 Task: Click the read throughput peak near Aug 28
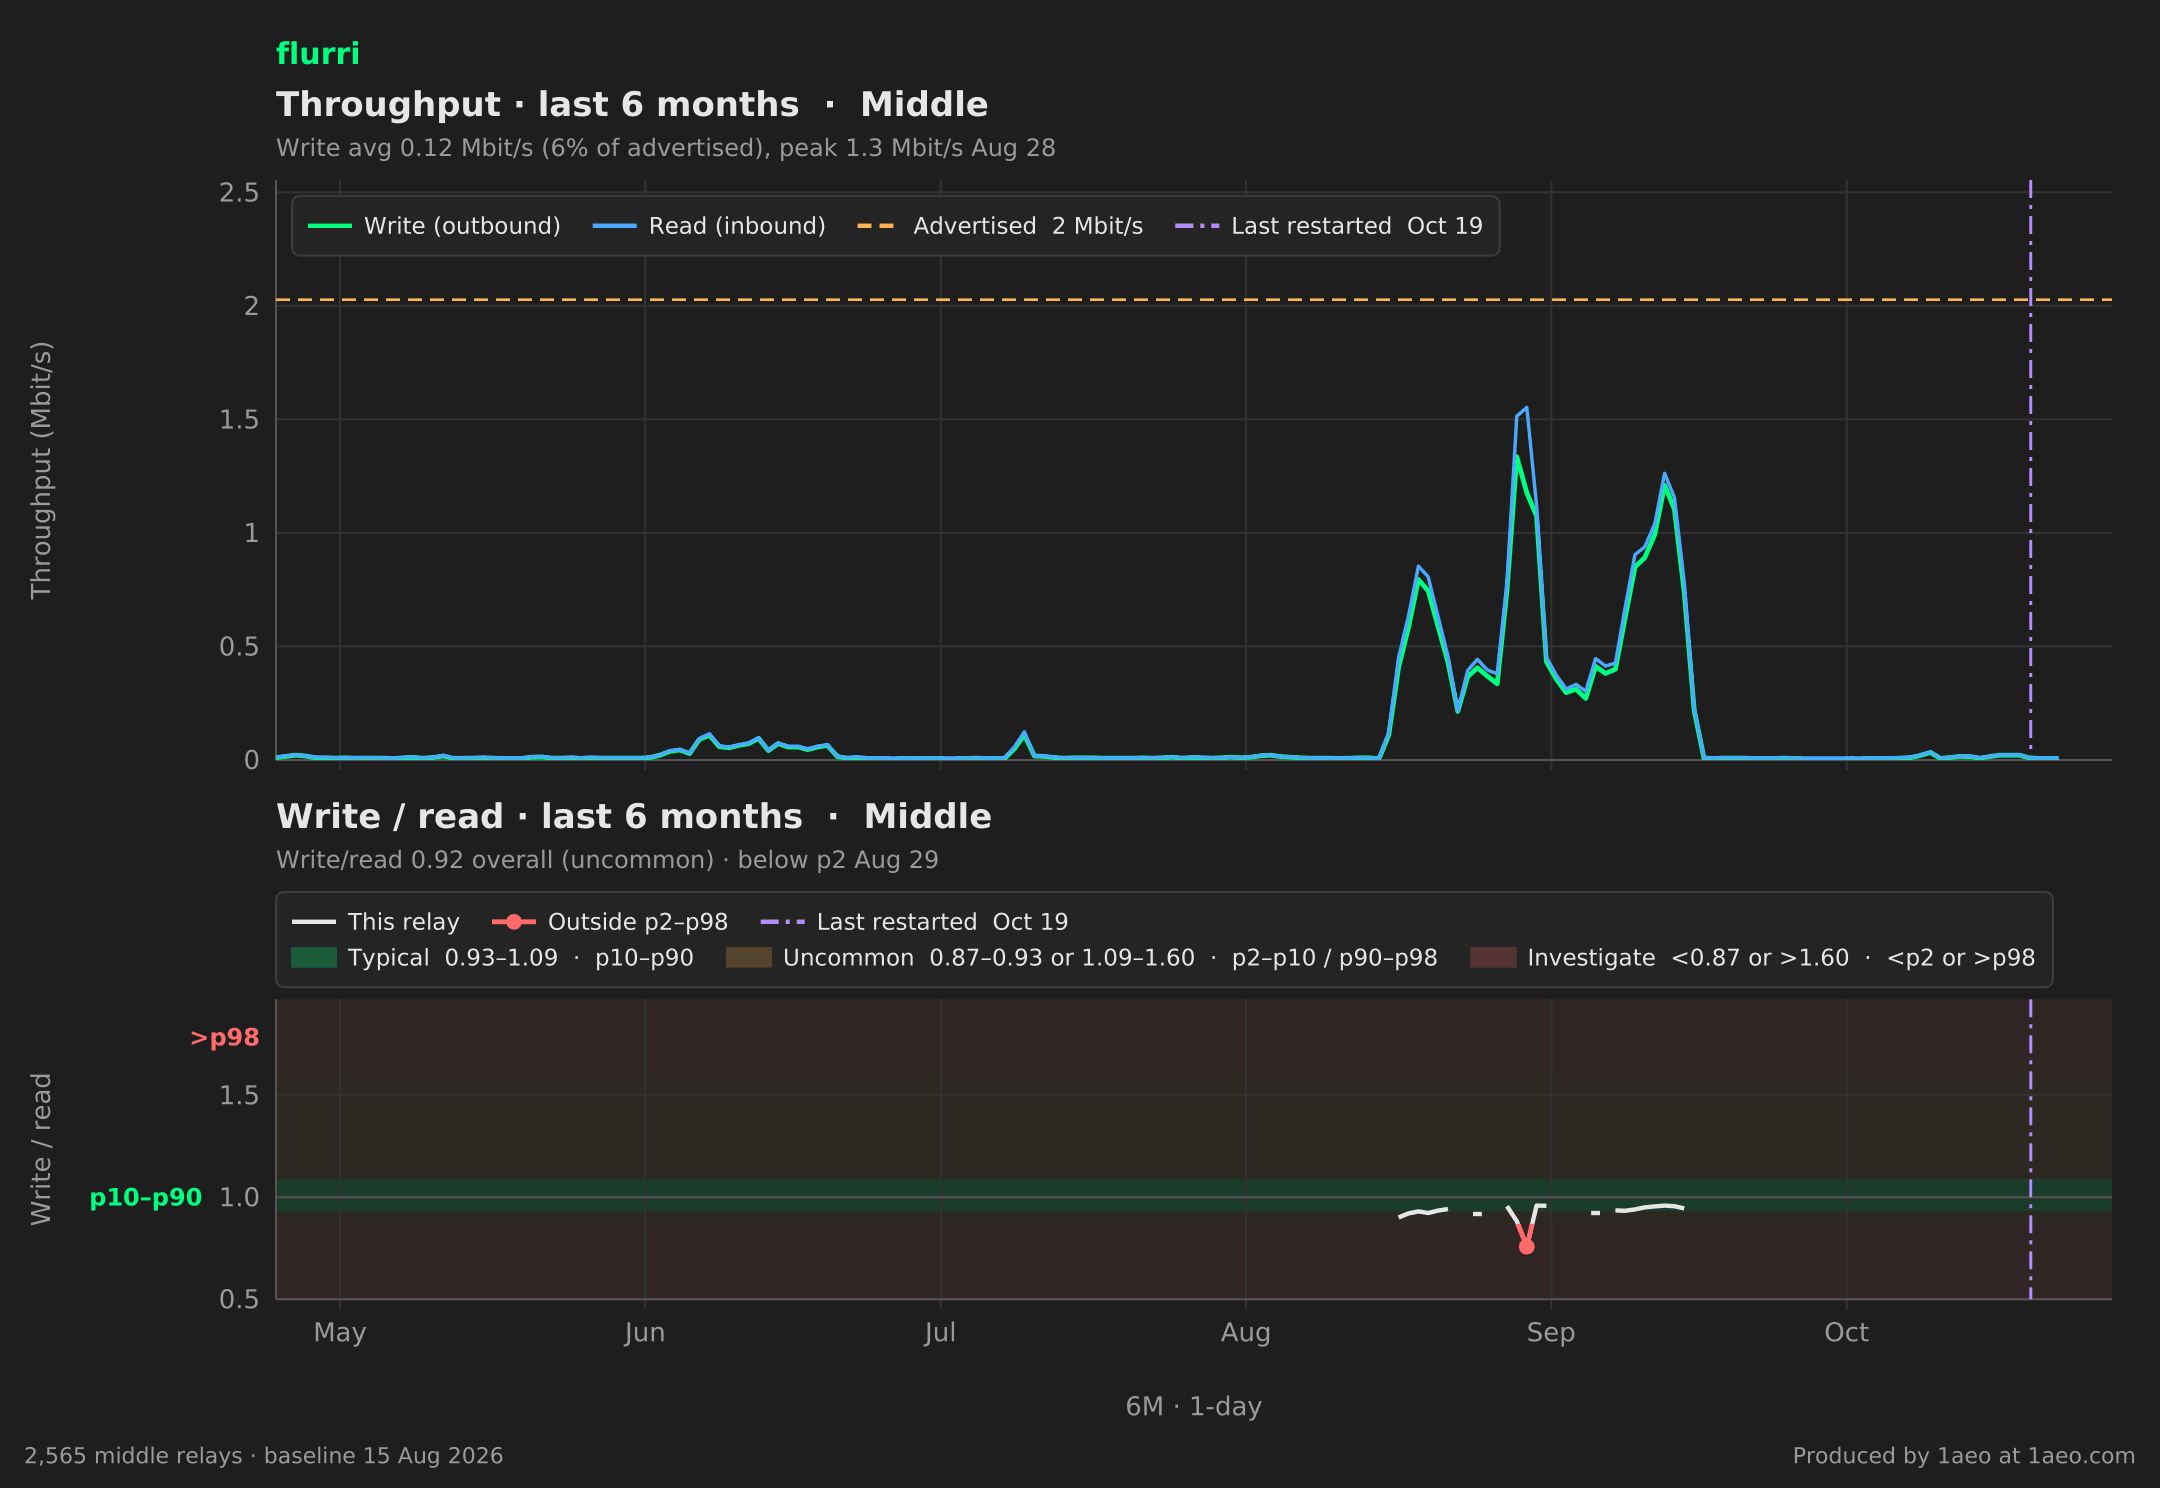1526,408
